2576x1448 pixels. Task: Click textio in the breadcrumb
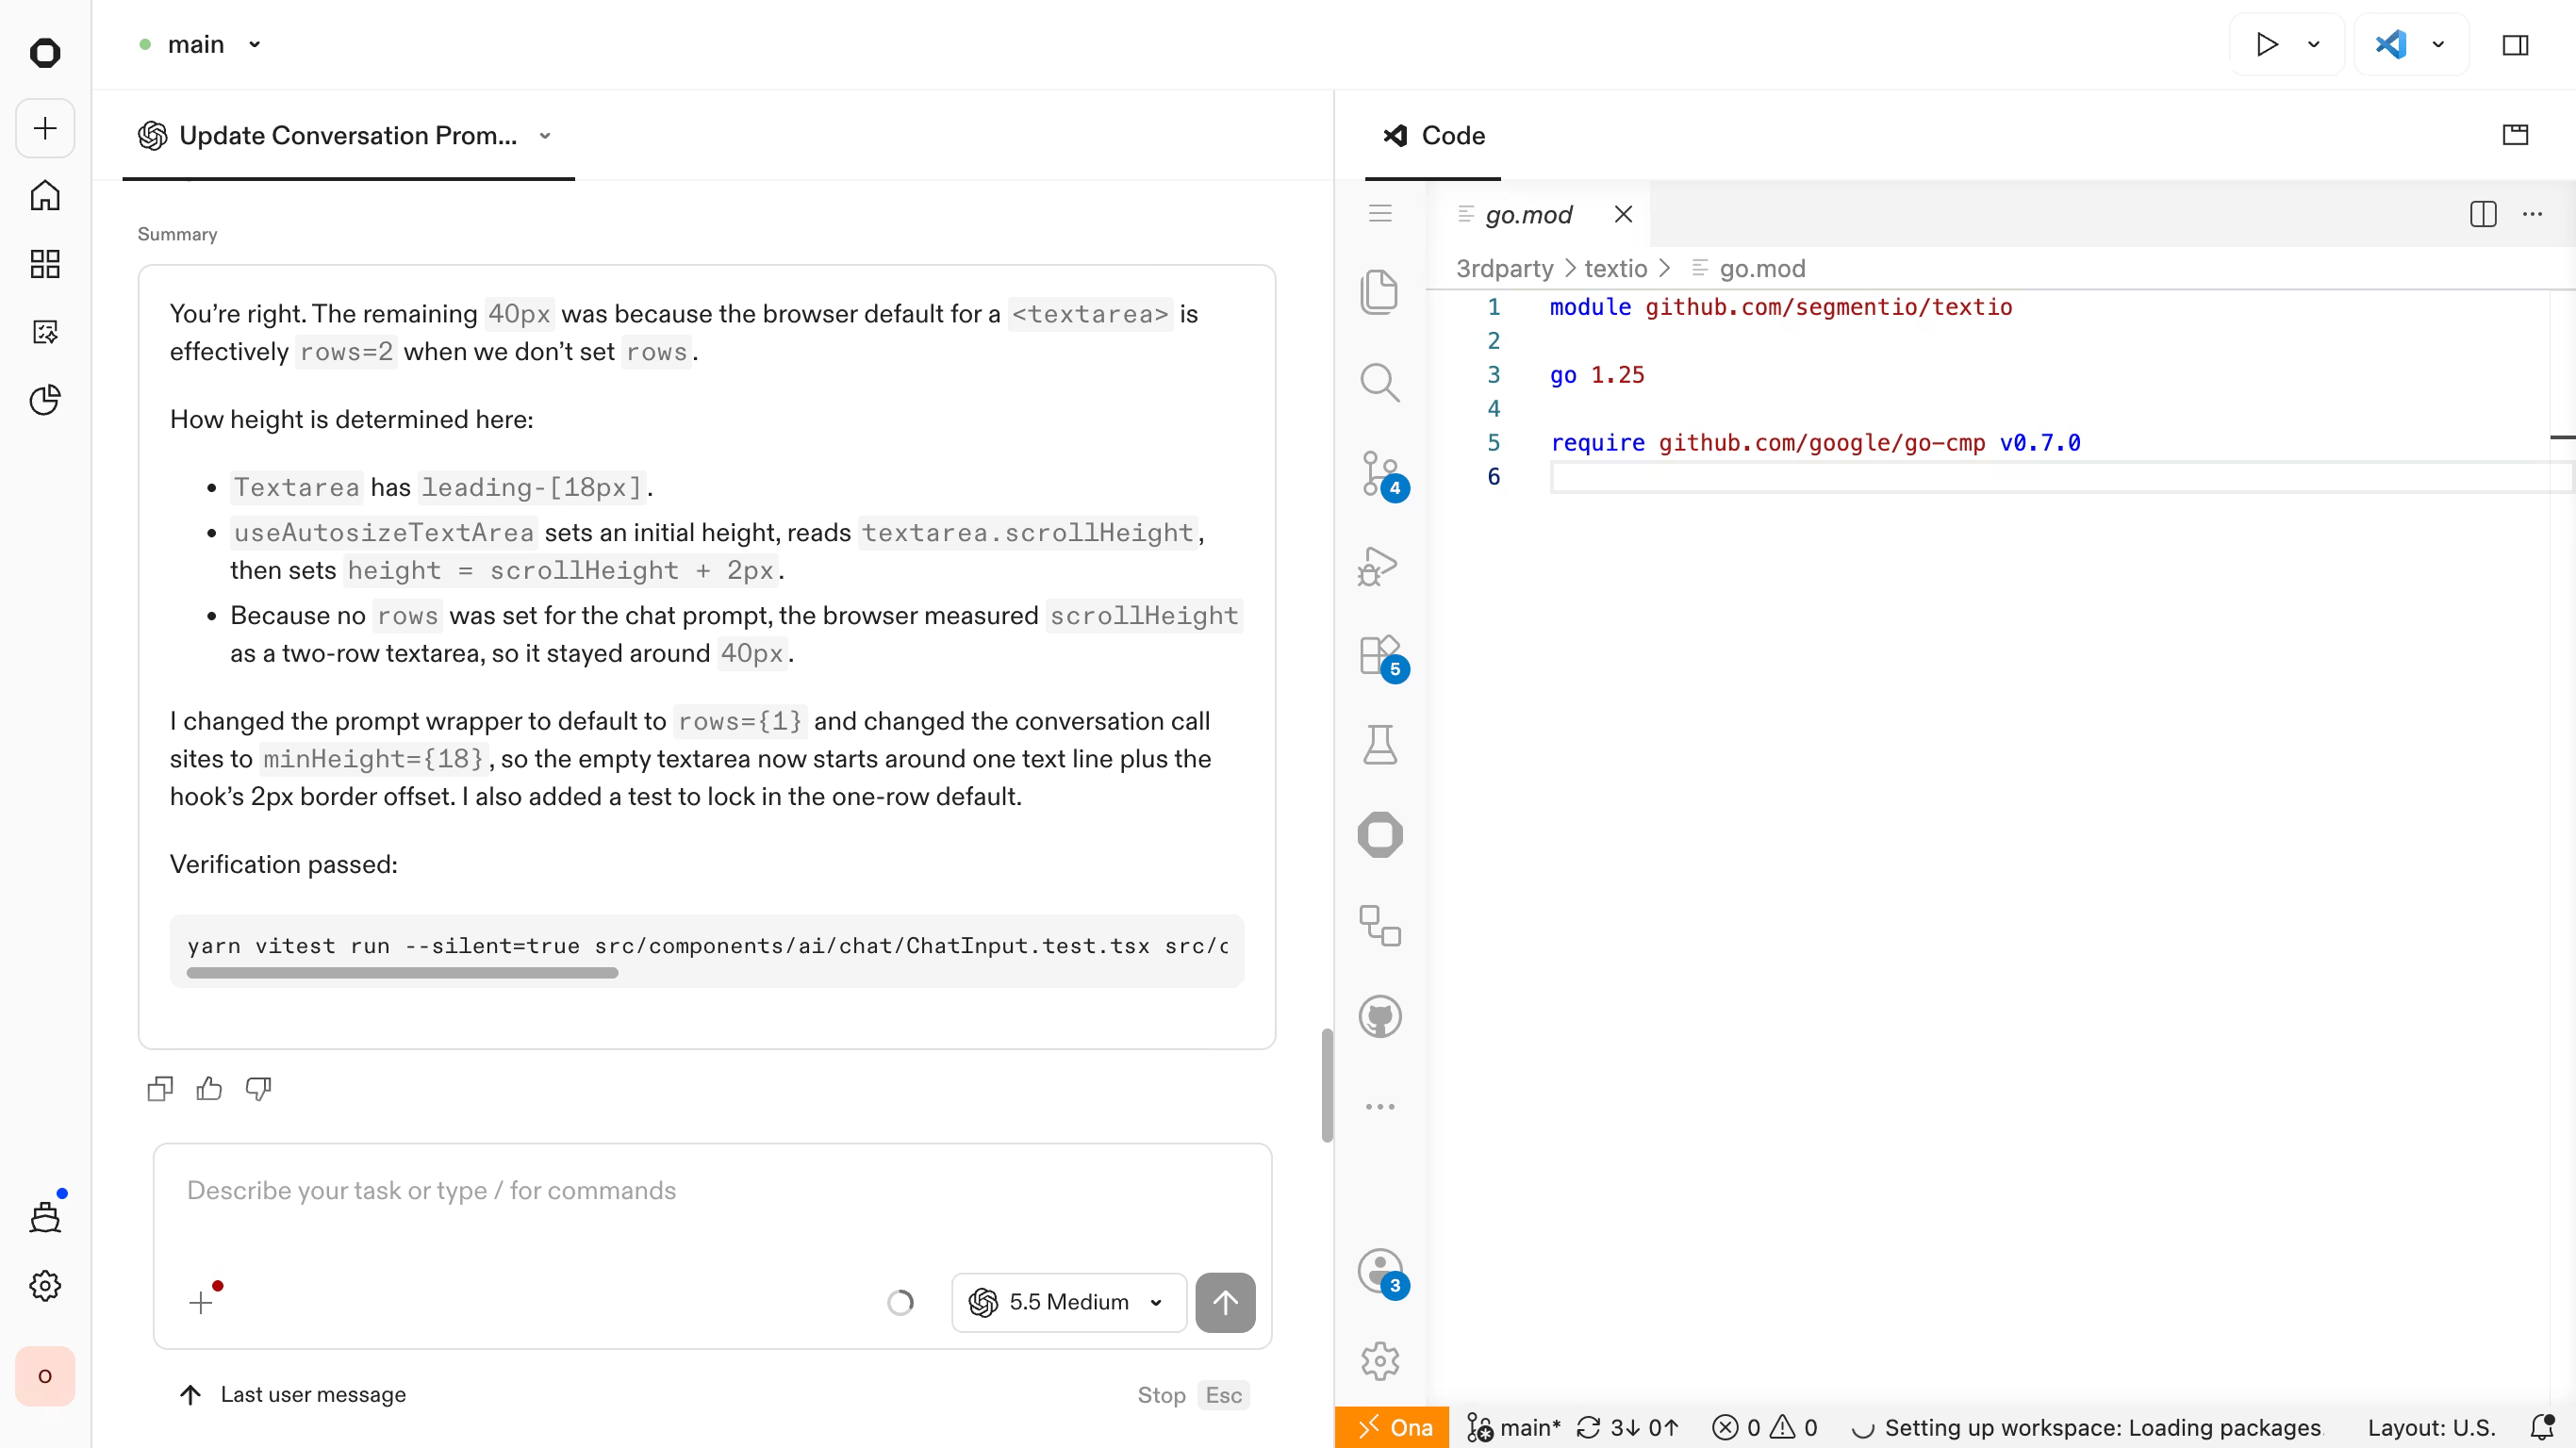point(1615,268)
